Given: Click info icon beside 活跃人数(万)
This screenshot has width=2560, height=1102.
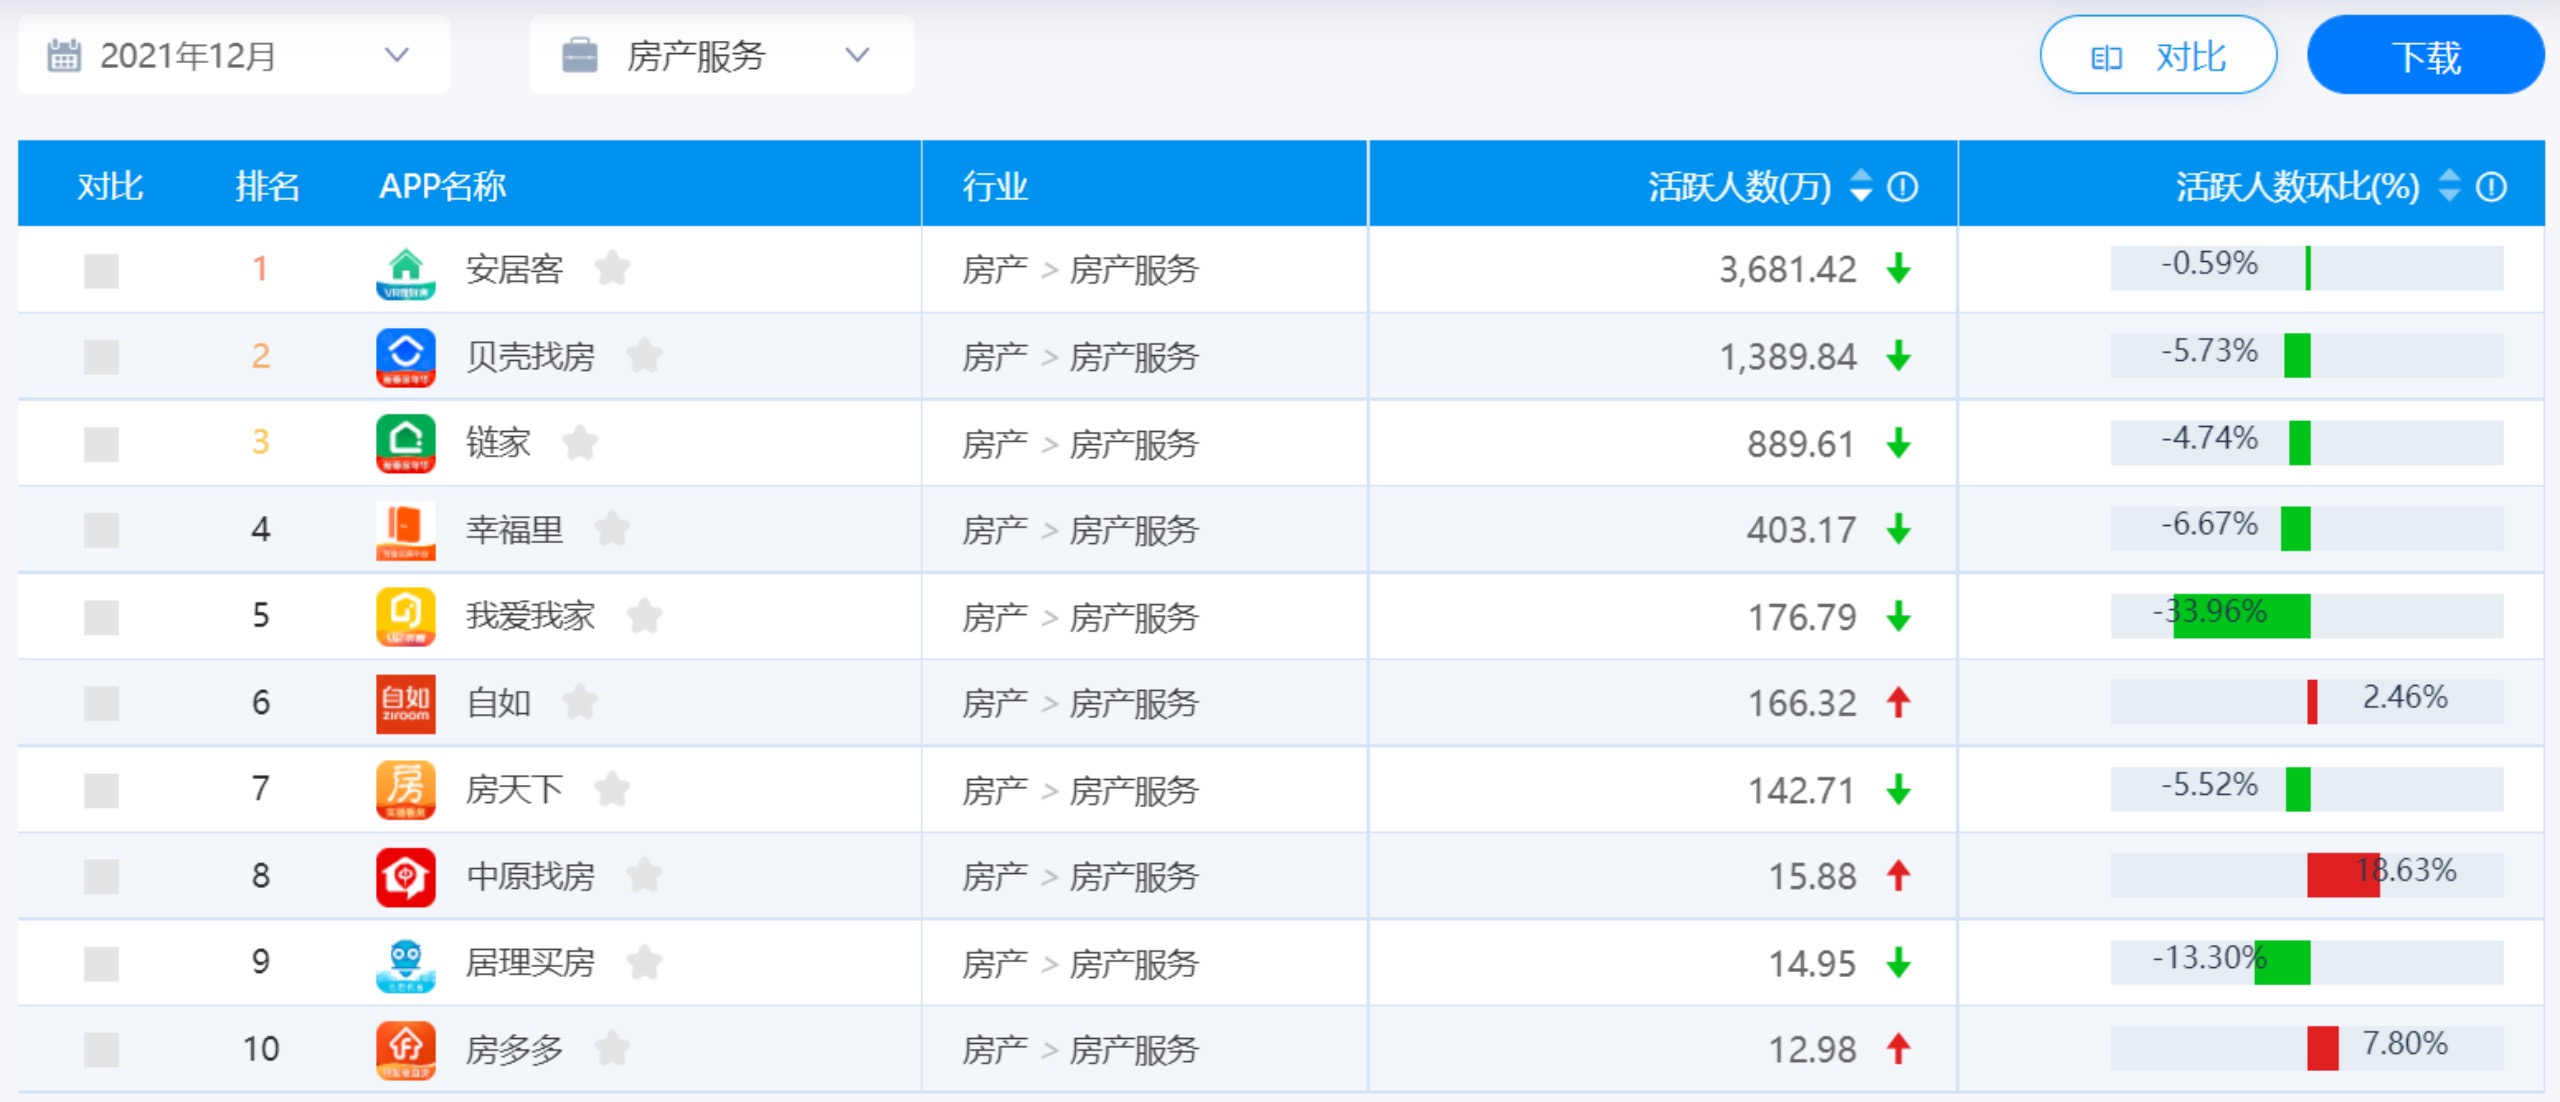Looking at the screenshot, I should [x=1902, y=187].
